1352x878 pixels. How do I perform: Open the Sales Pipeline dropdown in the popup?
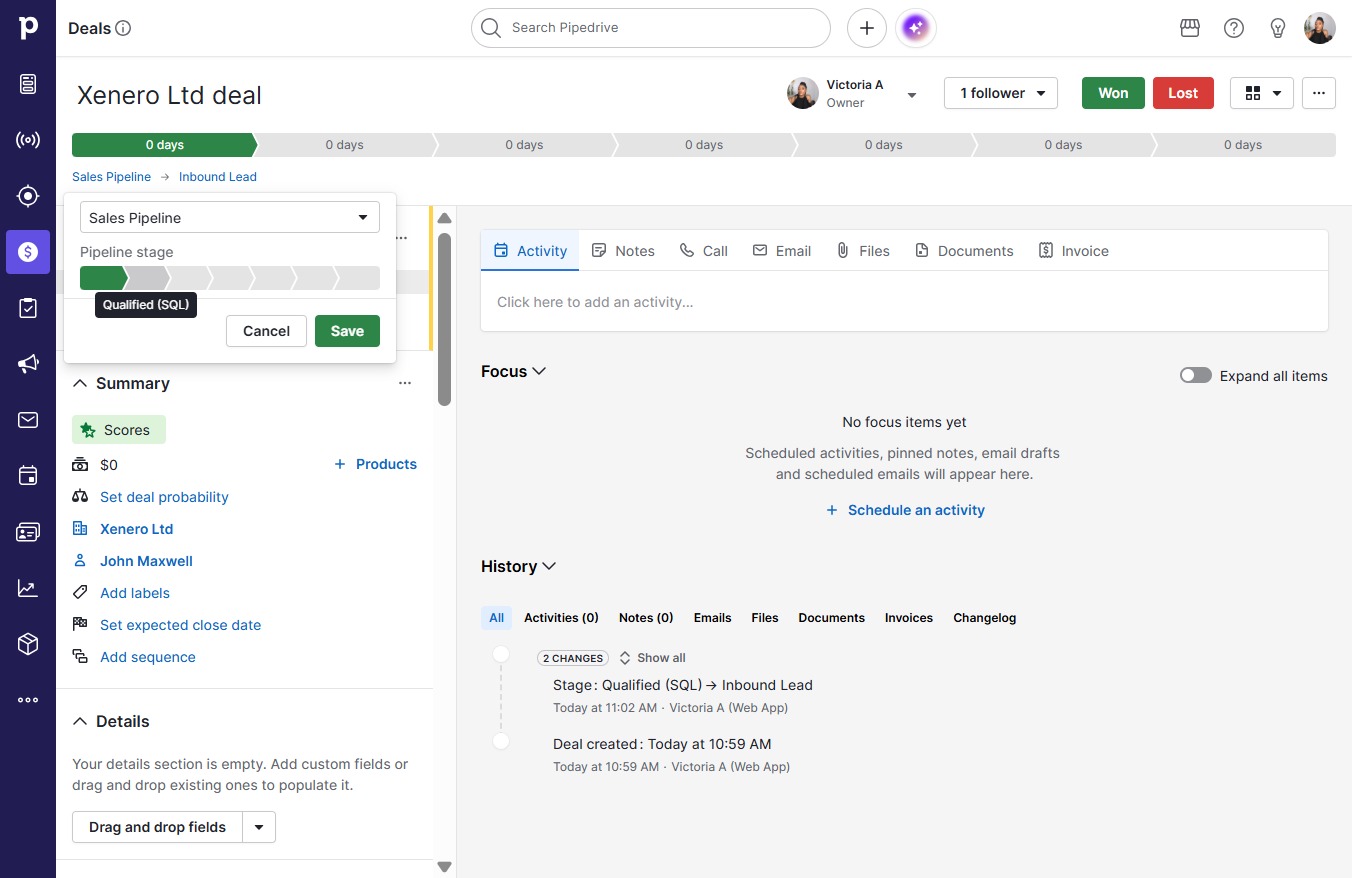(x=230, y=218)
